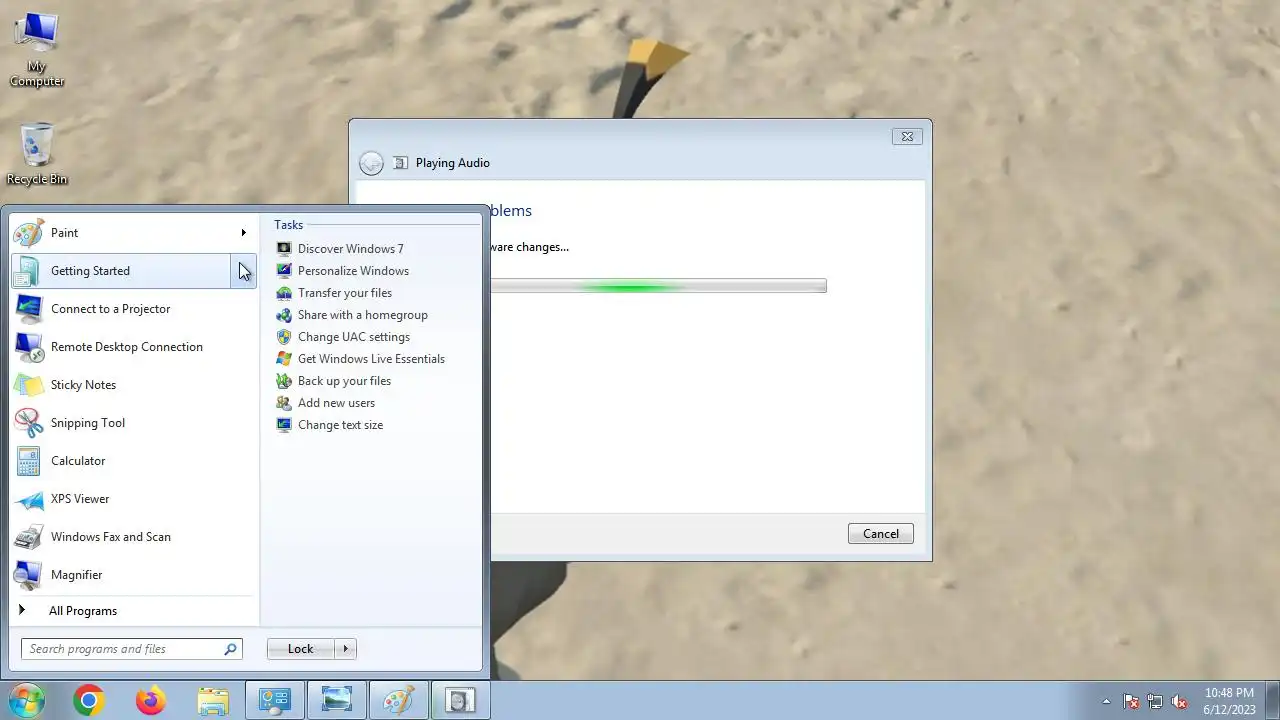The height and width of the screenshot is (720, 1280).
Task: Click the Windows Start orb
Action: [26, 701]
